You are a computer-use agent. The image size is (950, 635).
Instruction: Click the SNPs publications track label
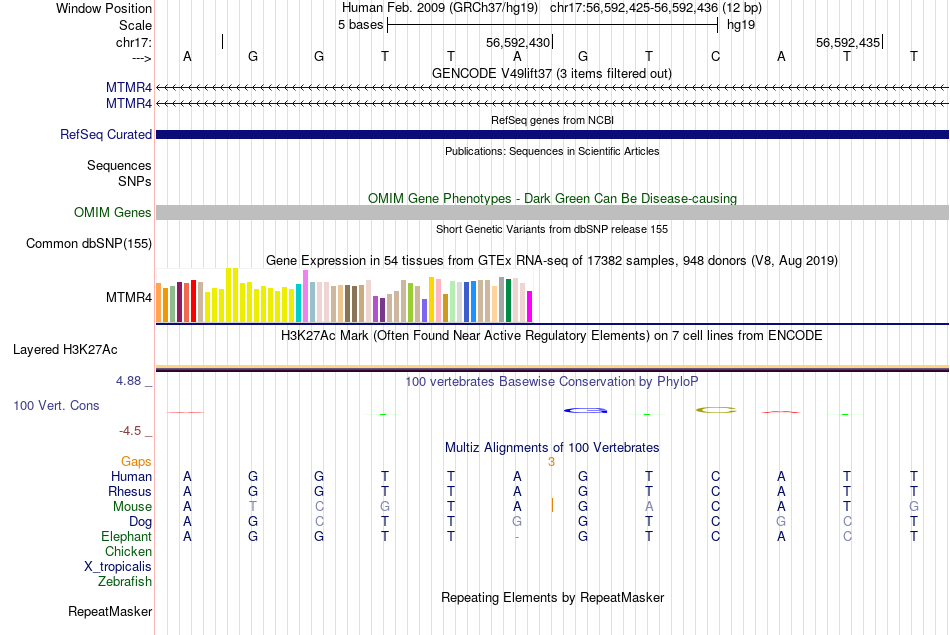click(x=135, y=181)
